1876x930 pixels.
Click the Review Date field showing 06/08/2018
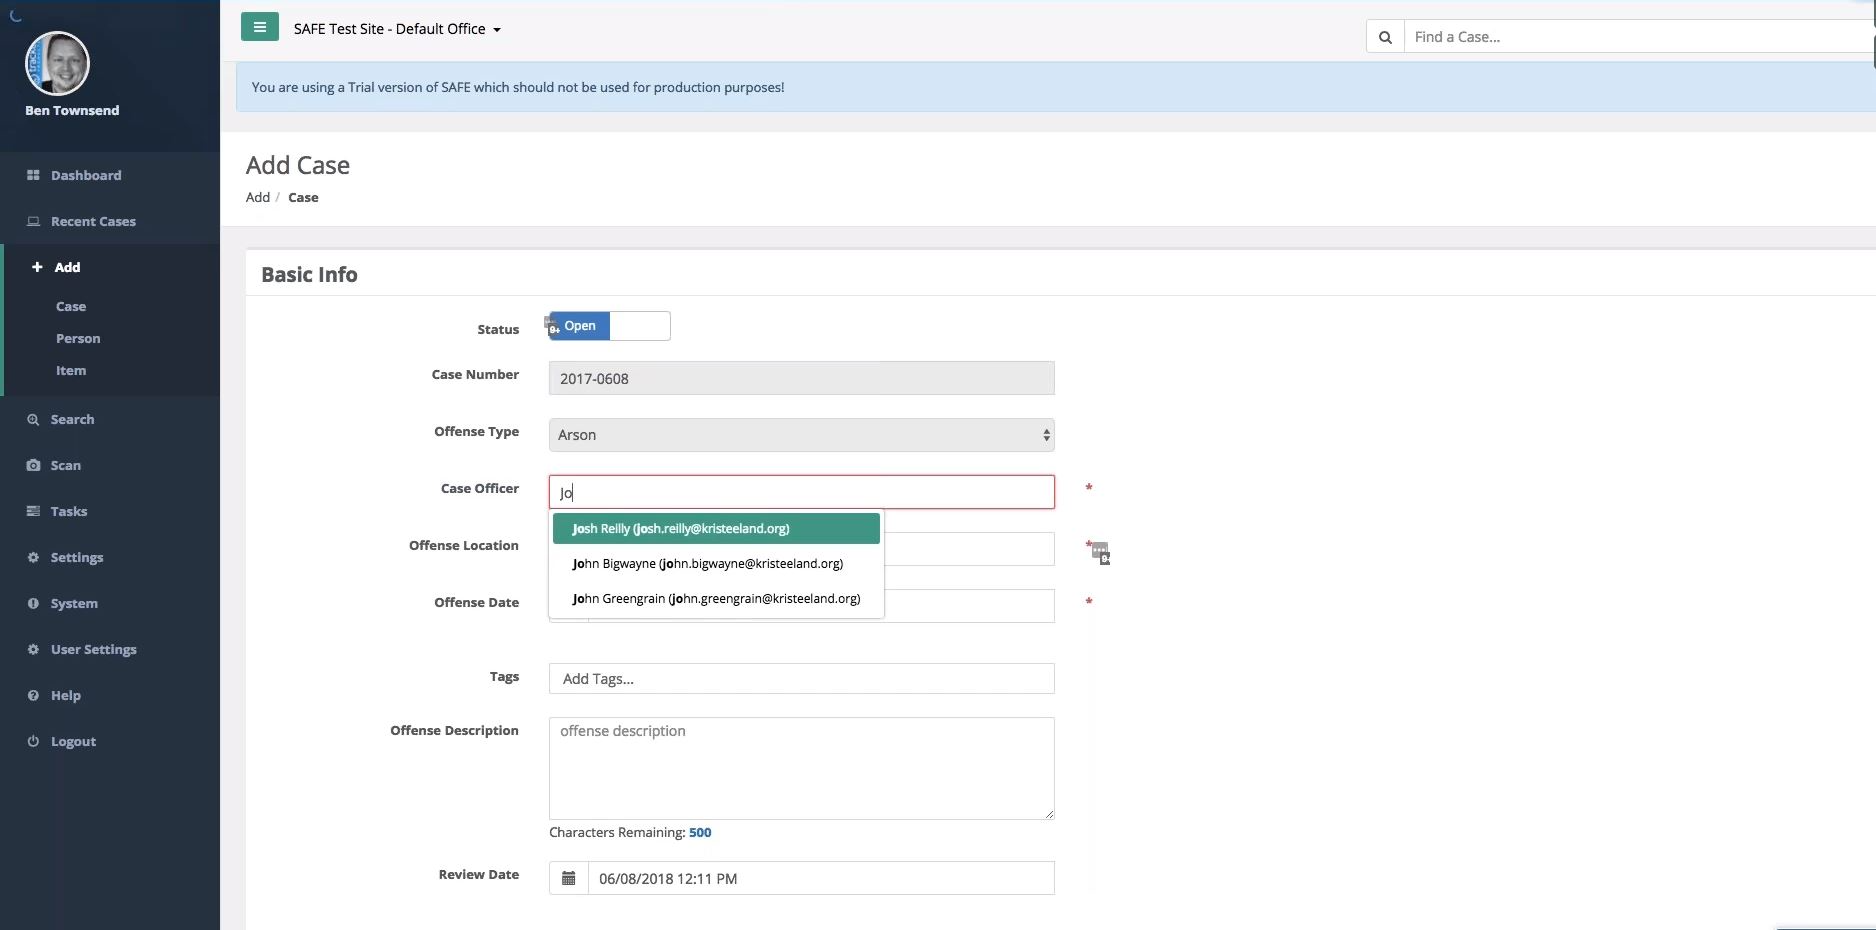click(x=821, y=878)
